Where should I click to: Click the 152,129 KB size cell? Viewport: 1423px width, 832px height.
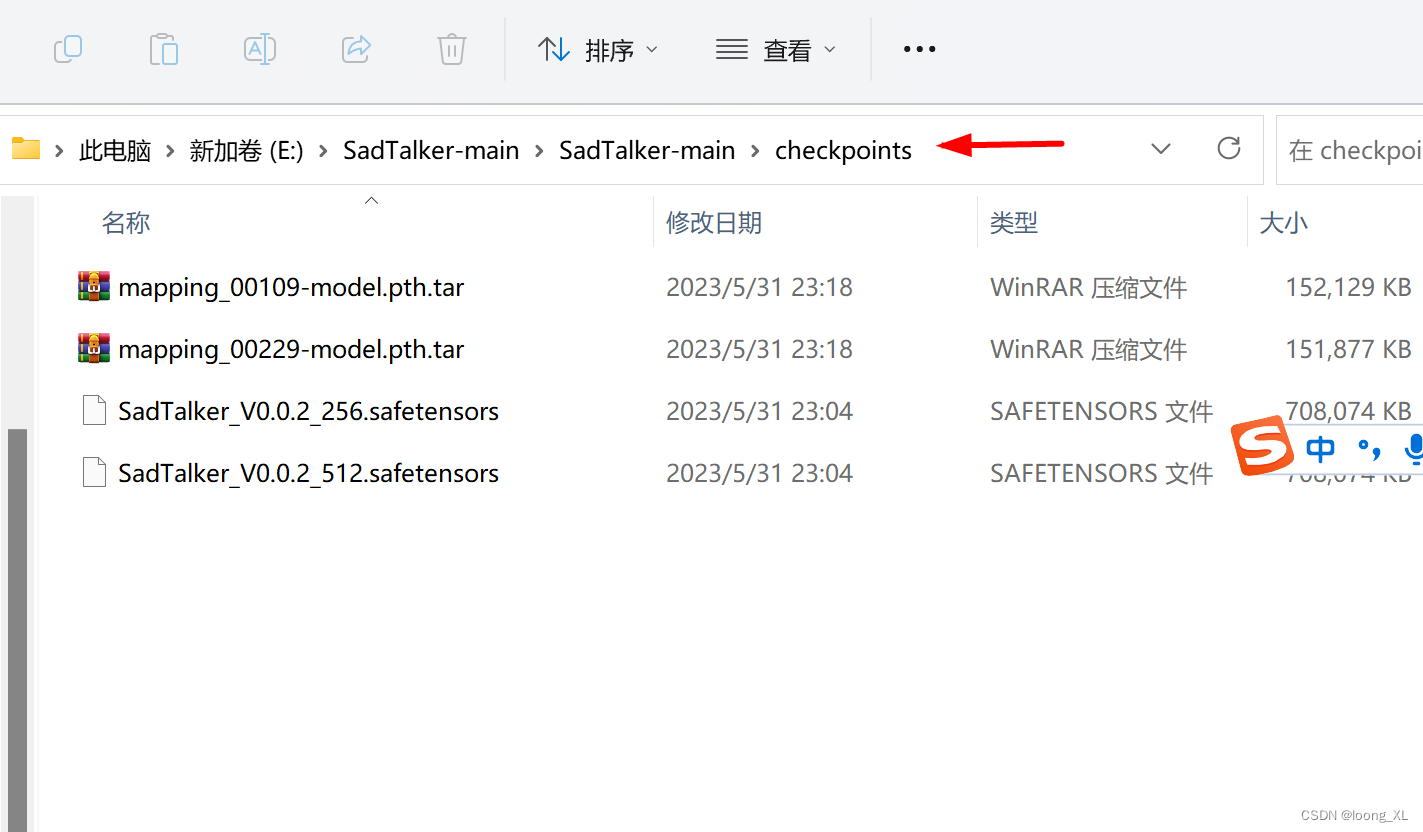tap(1348, 288)
